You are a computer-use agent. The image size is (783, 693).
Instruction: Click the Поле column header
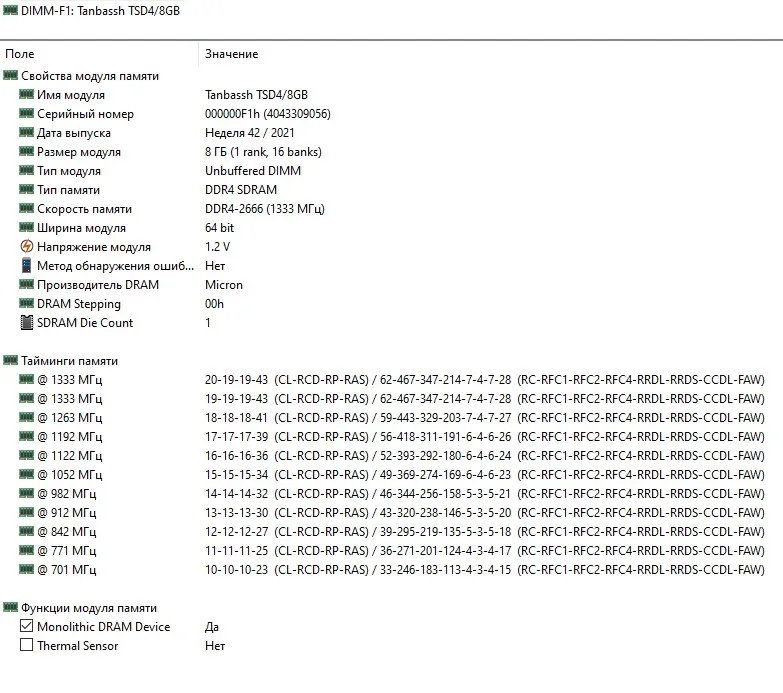(99, 54)
